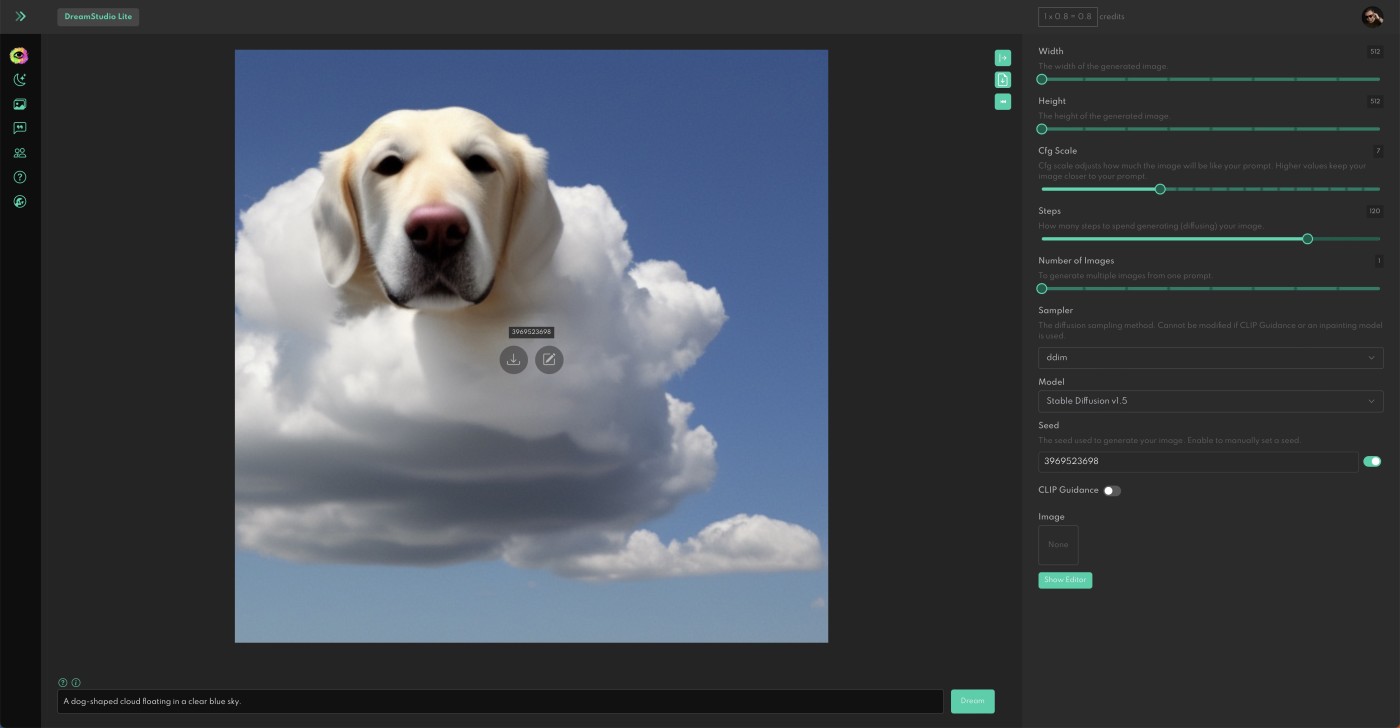Open the DreamStudio eye logo page
The height and width of the screenshot is (728, 1400).
[x=19, y=56]
